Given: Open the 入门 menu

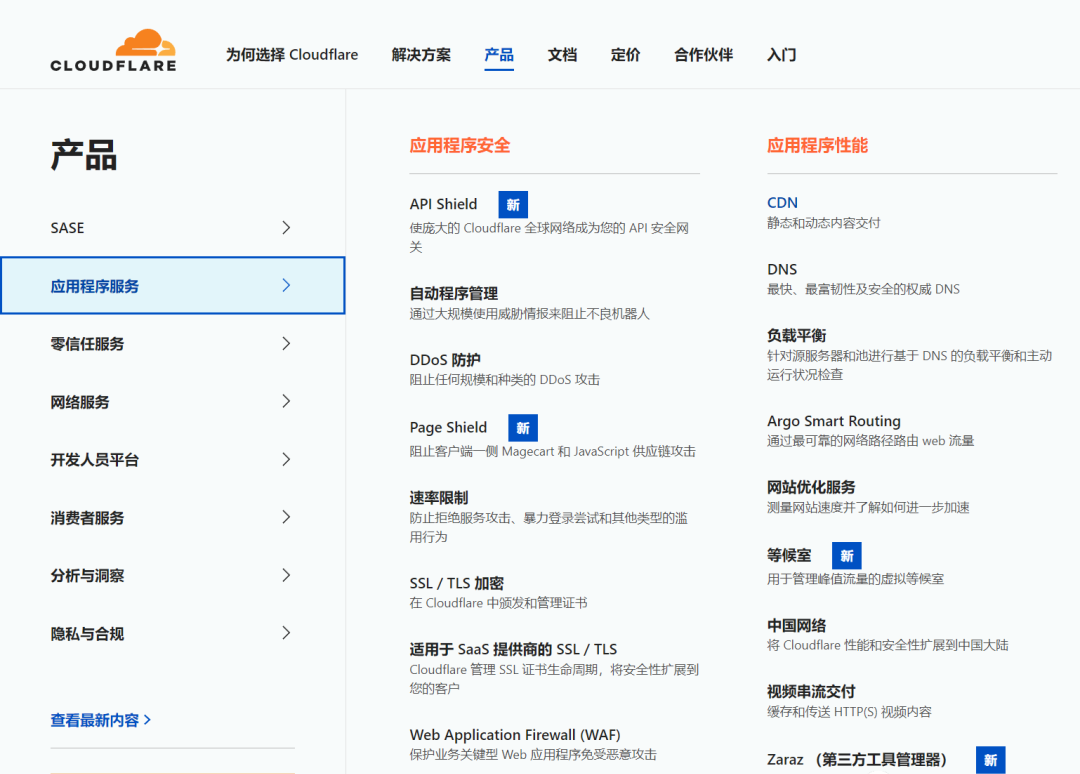Looking at the screenshot, I should click(x=782, y=54).
